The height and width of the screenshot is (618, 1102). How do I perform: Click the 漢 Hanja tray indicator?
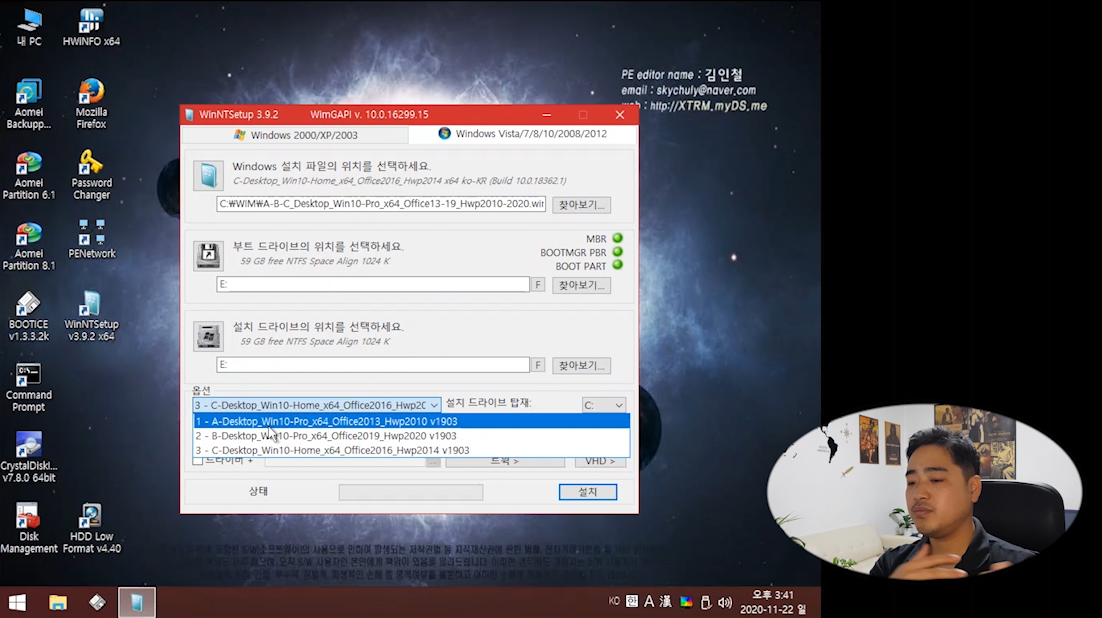click(x=666, y=601)
